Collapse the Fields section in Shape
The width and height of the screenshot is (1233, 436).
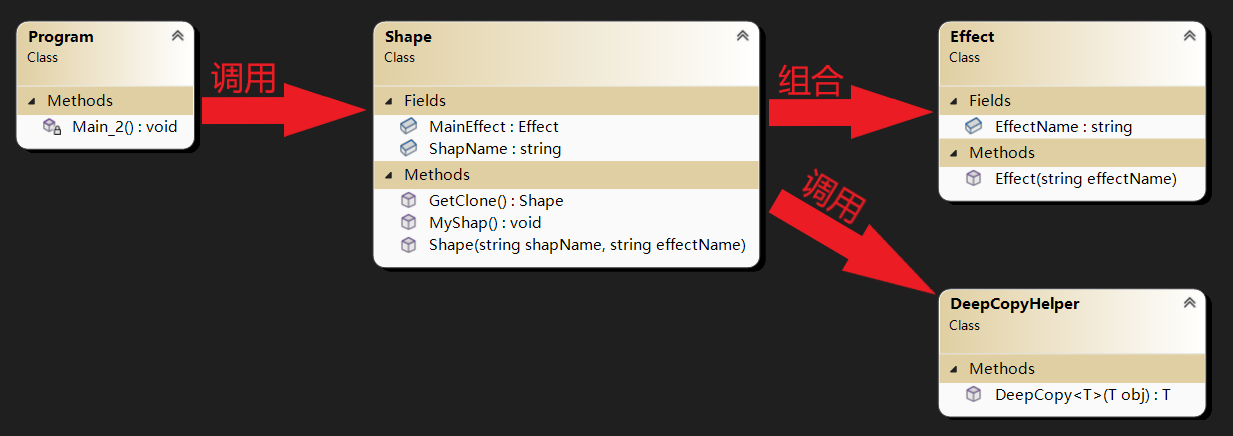[389, 101]
